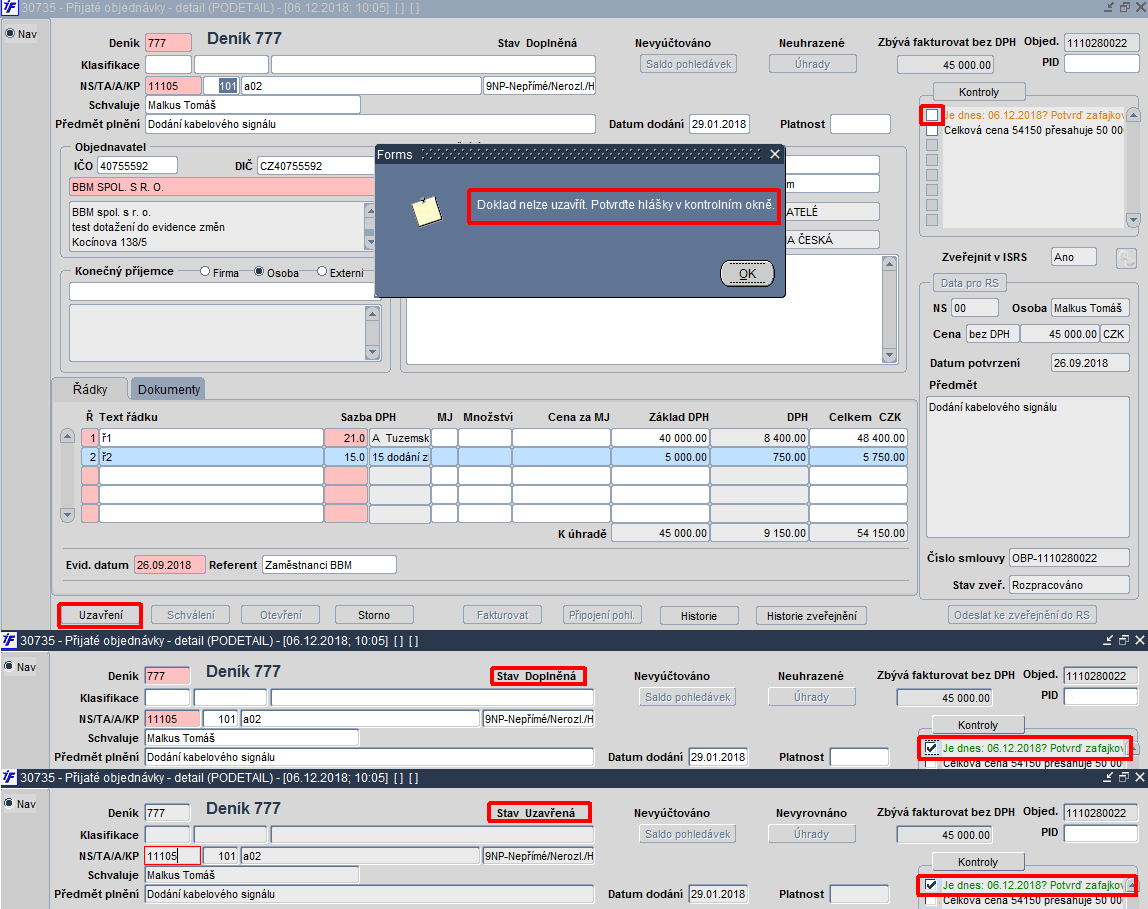Click the Historie zveřejnění button
This screenshot has width=1148, height=909.
coord(811,616)
